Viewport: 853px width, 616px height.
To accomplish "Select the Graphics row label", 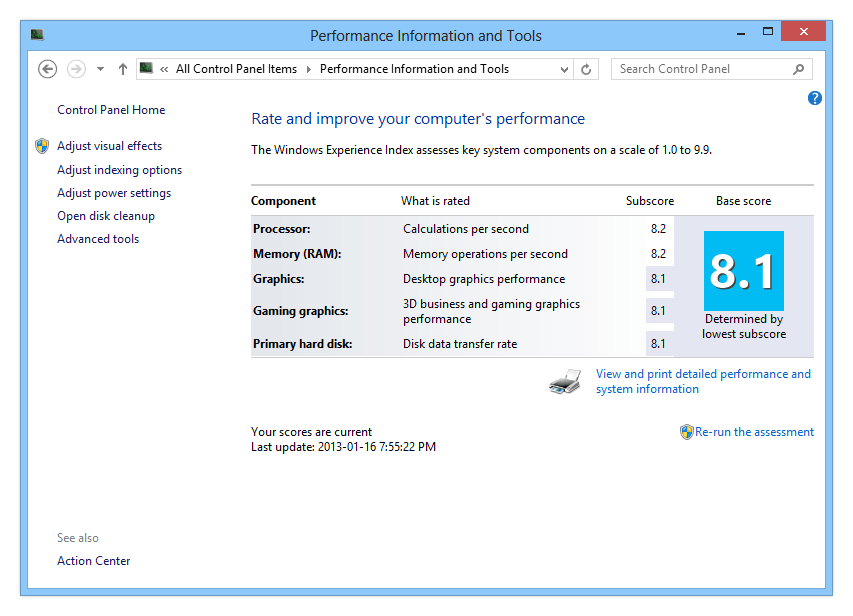I will [279, 279].
